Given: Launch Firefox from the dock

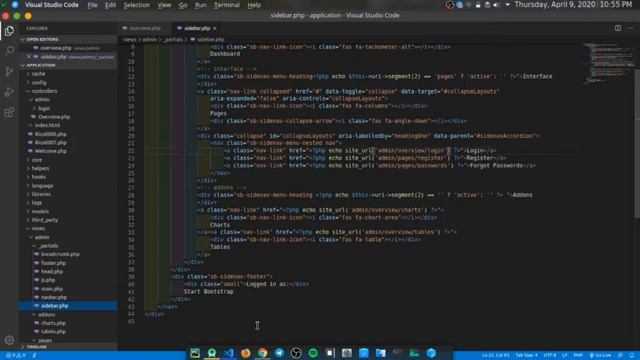Looking at the screenshot, I should click(245, 353).
